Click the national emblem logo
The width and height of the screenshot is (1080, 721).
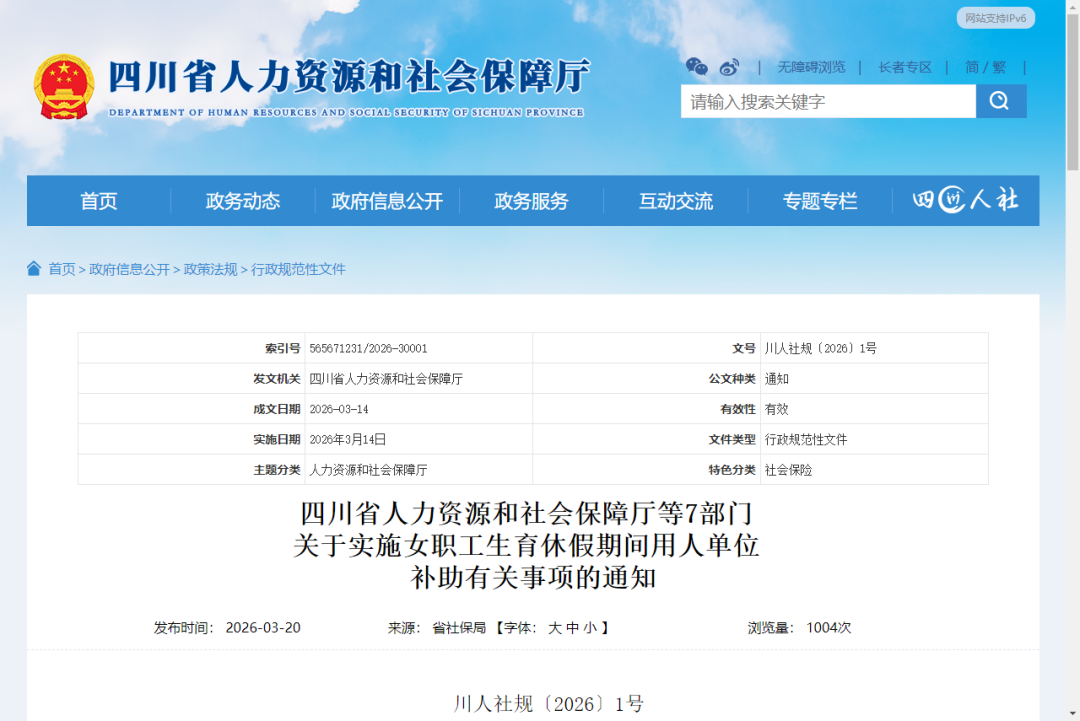(62, 85)
